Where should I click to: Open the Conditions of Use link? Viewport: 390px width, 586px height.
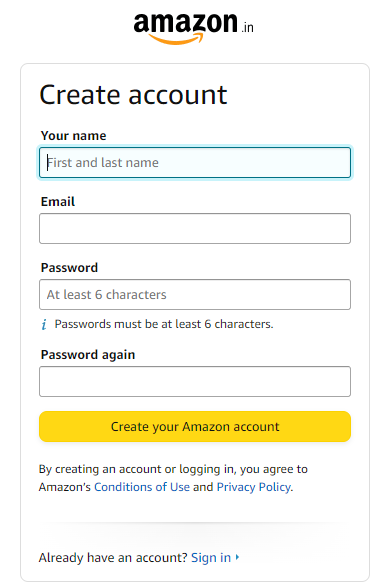tap(142, 487)
